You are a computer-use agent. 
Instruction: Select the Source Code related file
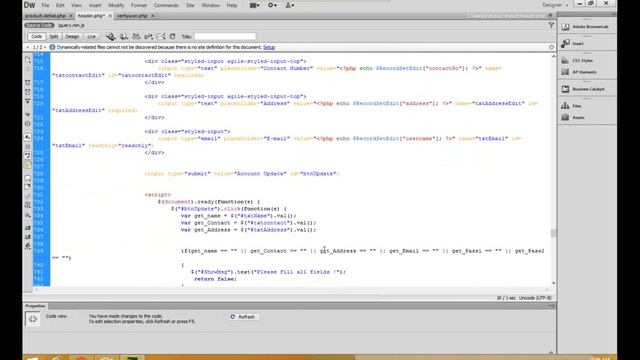click(x=39, y=25)
